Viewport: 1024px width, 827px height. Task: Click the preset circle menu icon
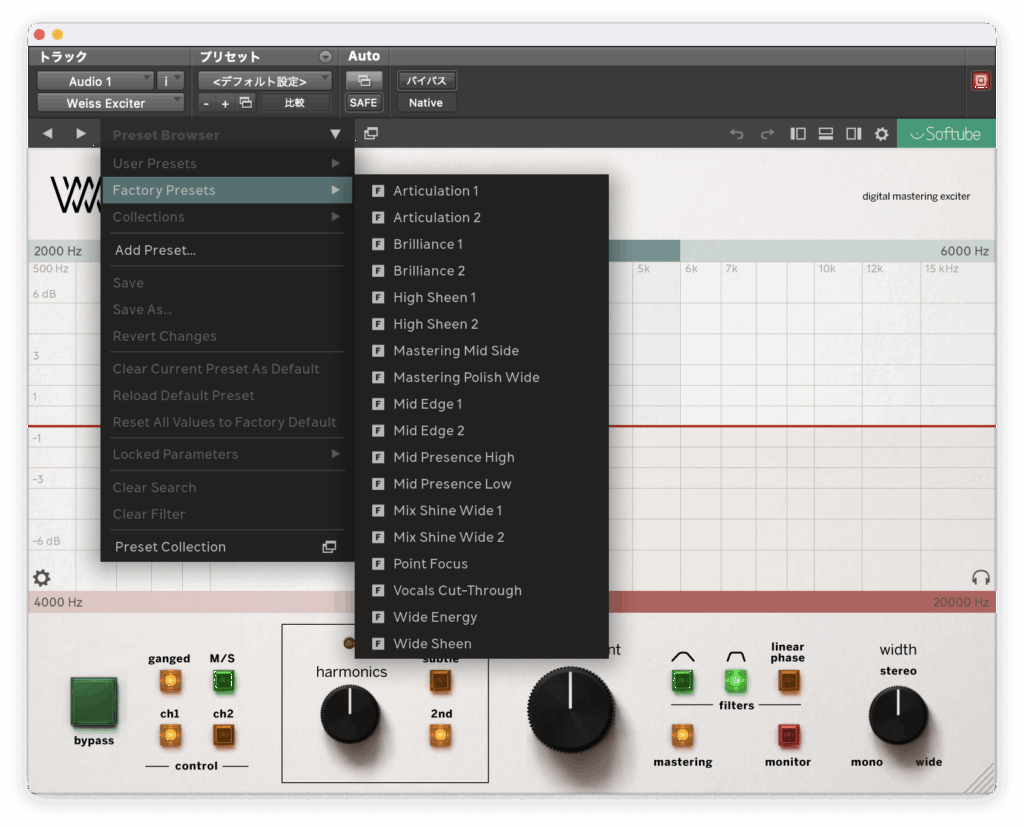[x=325, y=57]
